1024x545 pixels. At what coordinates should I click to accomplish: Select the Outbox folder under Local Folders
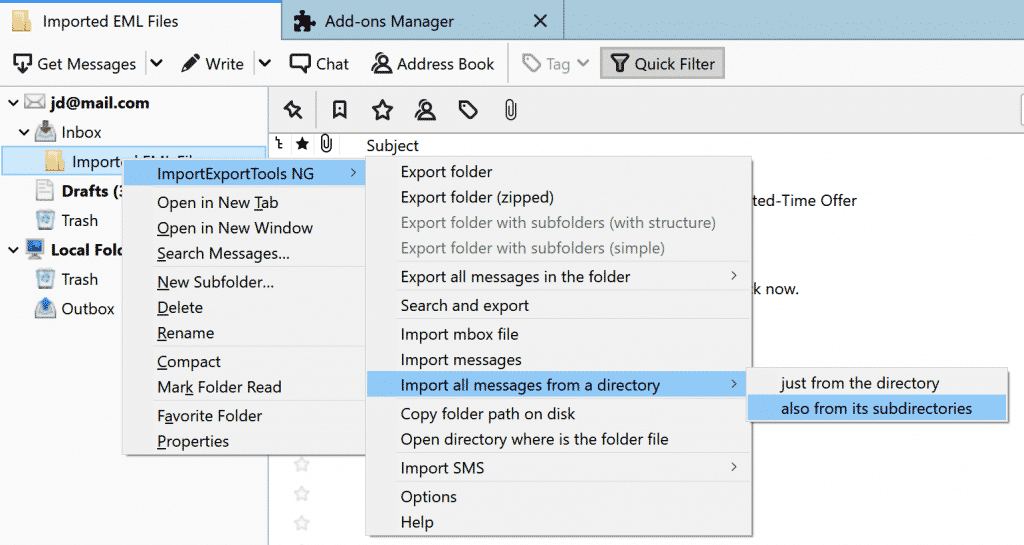click(88, 309)
